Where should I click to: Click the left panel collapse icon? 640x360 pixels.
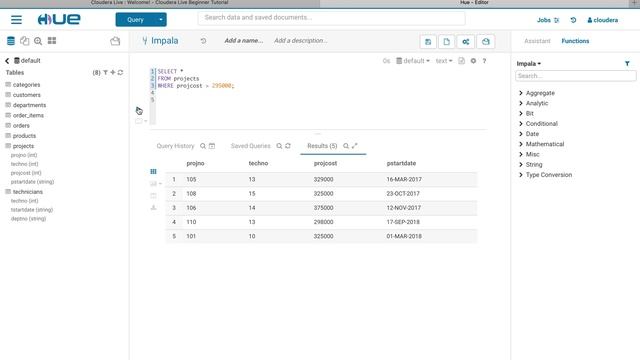pos(115,41)
